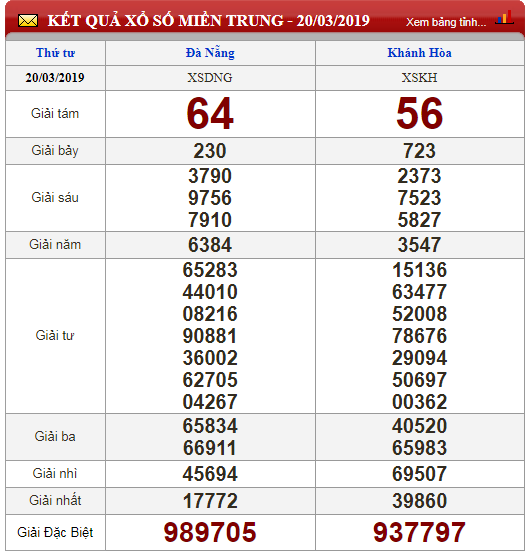Viewport: 528px width, 551px height.
Task: Click the number 6384
Action: click(x=210, y=245)
